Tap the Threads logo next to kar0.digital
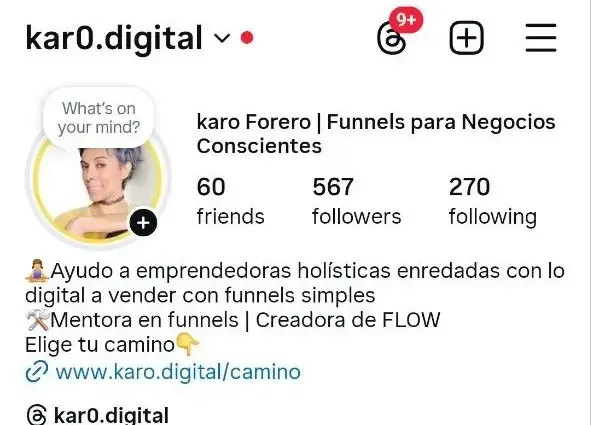Screen dimensions: 591x425 pyautogui.click(x=37, y=415)
